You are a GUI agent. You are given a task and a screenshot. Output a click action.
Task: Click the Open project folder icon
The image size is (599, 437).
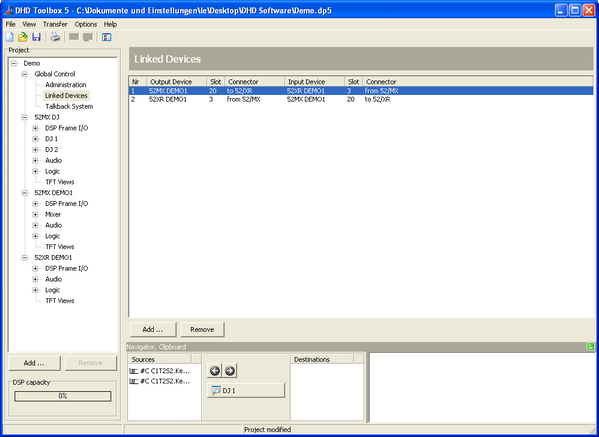pos(23,37)
